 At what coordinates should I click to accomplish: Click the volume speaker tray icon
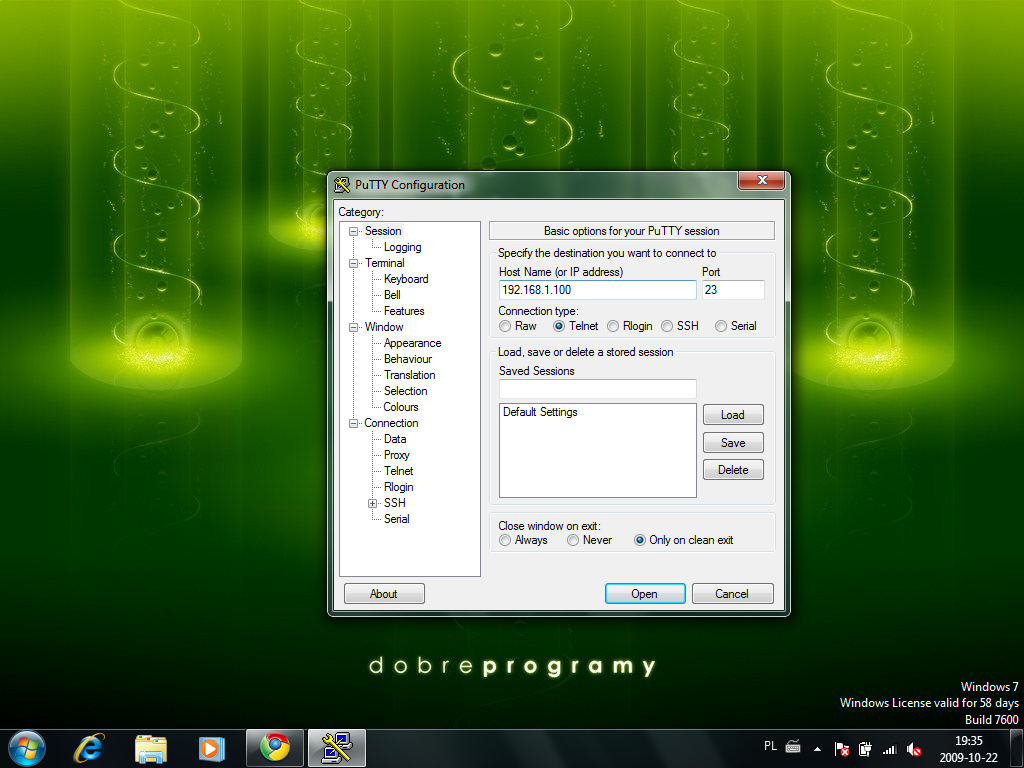pyautogui.click(x=914, y=749)
